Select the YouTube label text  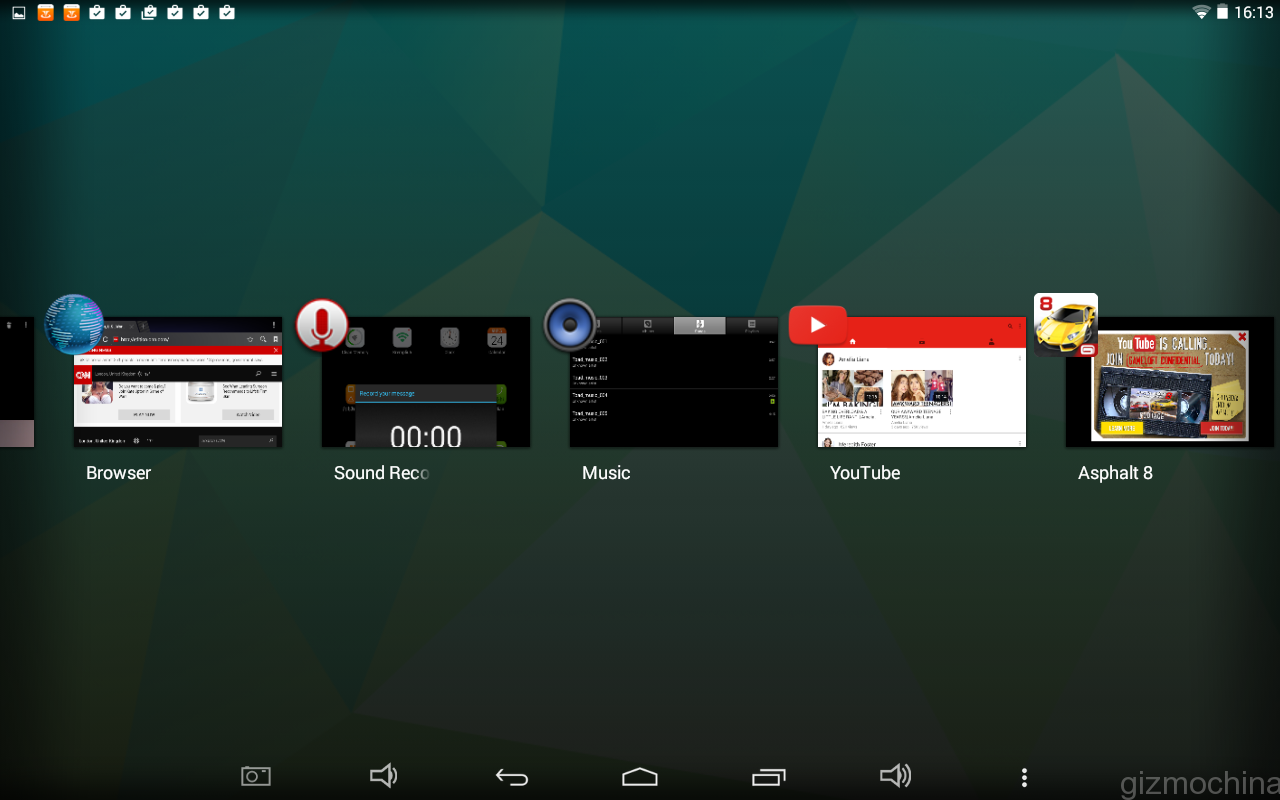(x=865, y=473)
